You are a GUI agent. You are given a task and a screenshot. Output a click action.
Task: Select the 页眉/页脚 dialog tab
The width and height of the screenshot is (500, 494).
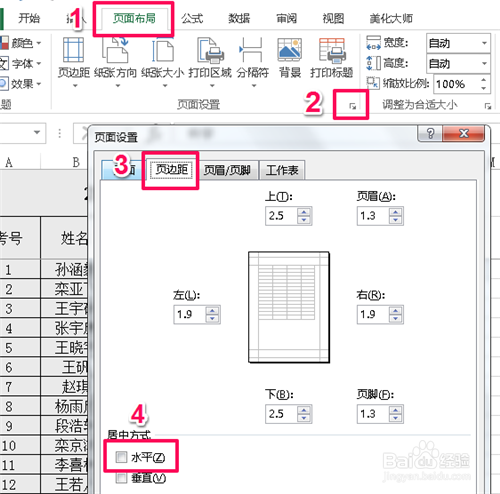tap(227, 170)
